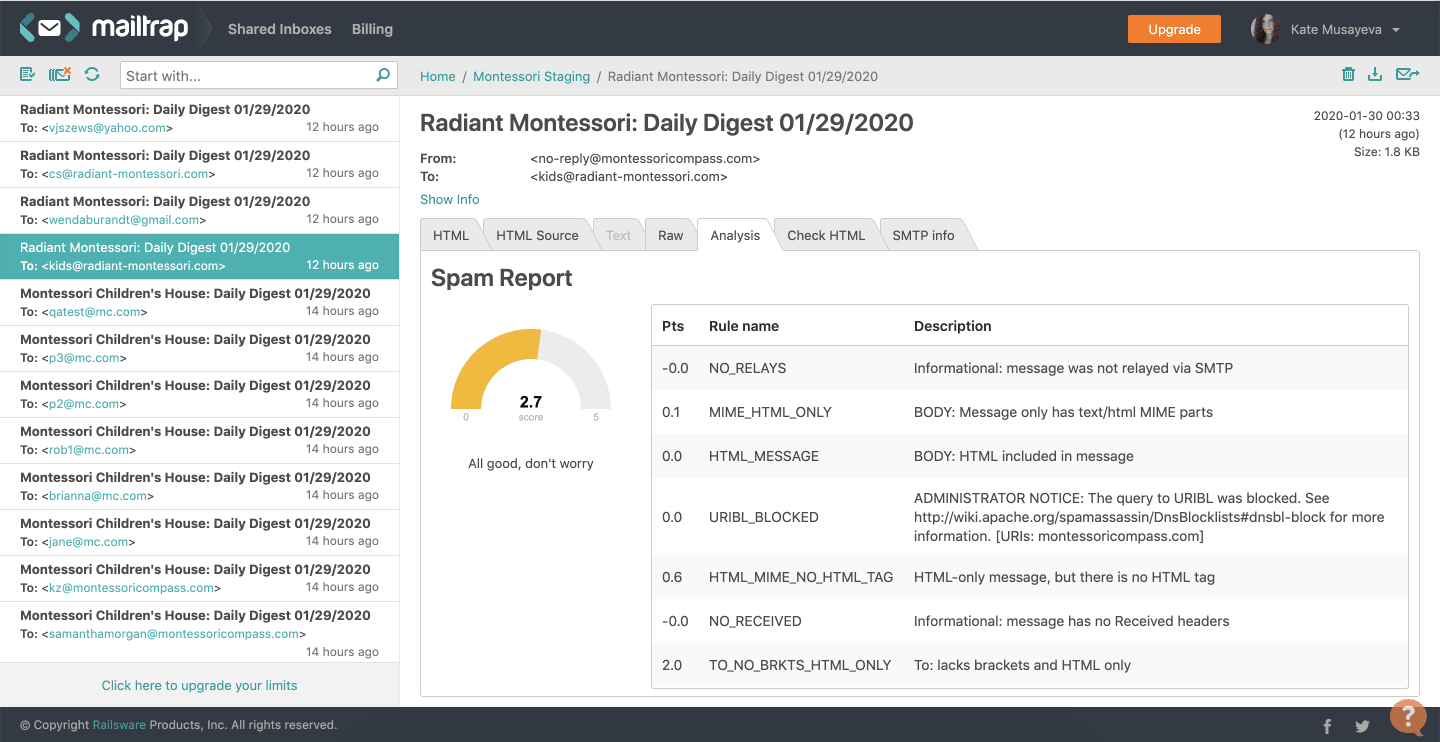Click the Pts column header
Viewport: 1440px width, 742px height.
pos(673,326)
